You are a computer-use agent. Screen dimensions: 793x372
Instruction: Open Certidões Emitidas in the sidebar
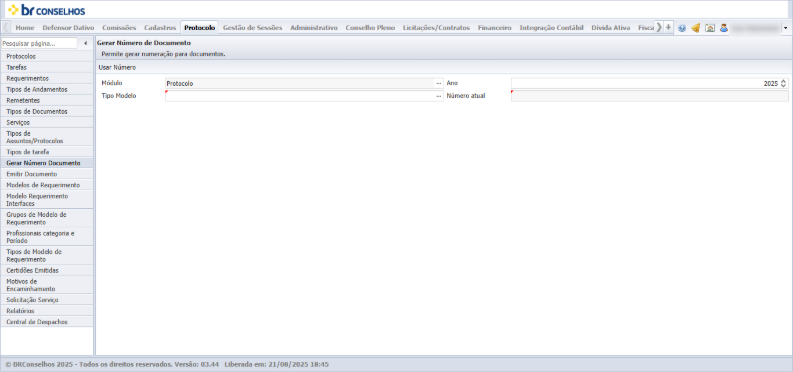coord(47,270)
